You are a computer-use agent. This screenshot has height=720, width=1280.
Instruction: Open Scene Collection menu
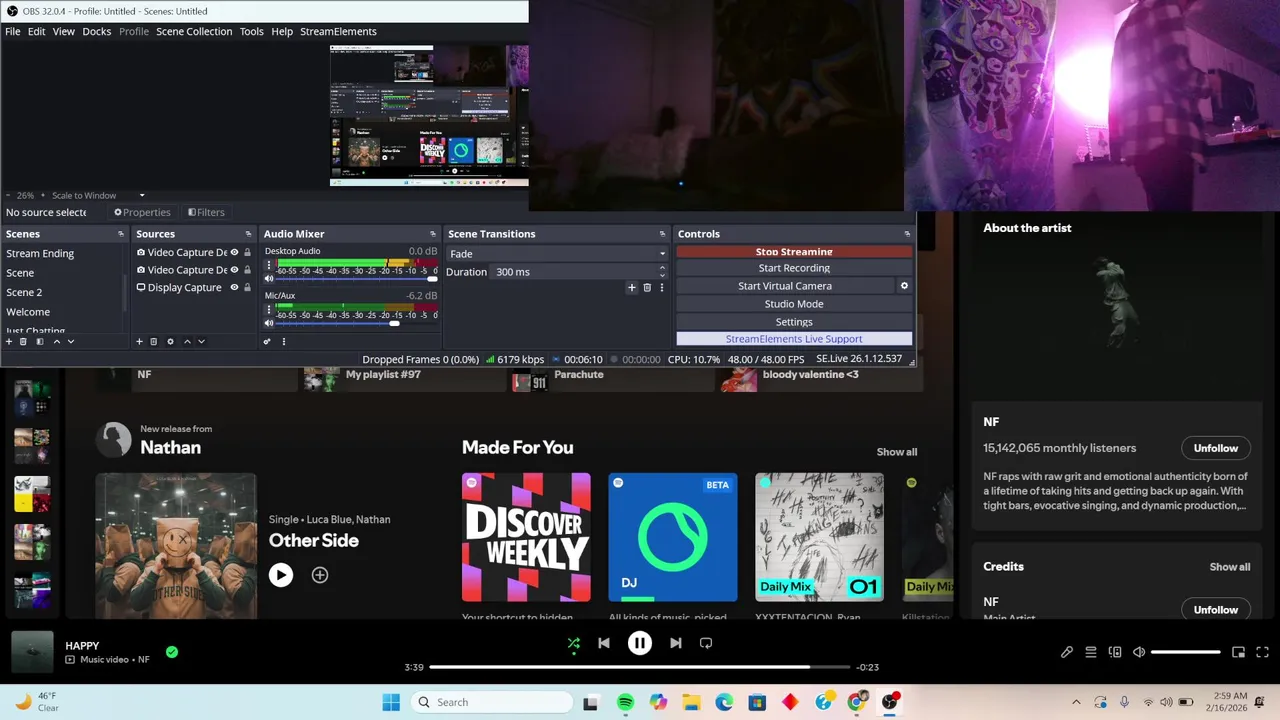pos(194,31)
